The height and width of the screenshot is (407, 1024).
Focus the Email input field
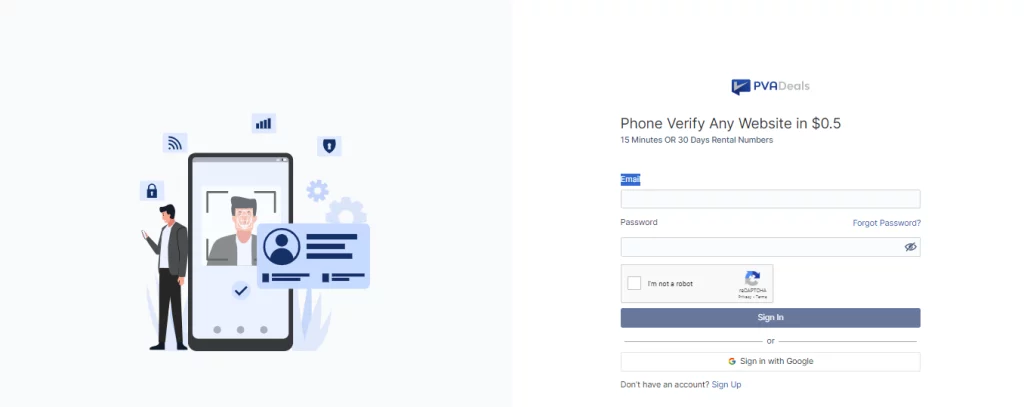pos(770,199)
